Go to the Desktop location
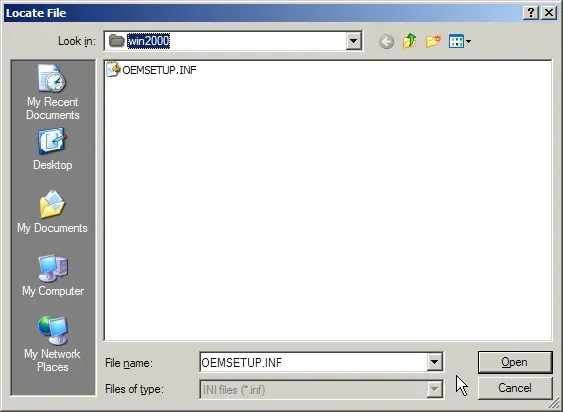This screenshot has width=563, height=412. (53, 149)
